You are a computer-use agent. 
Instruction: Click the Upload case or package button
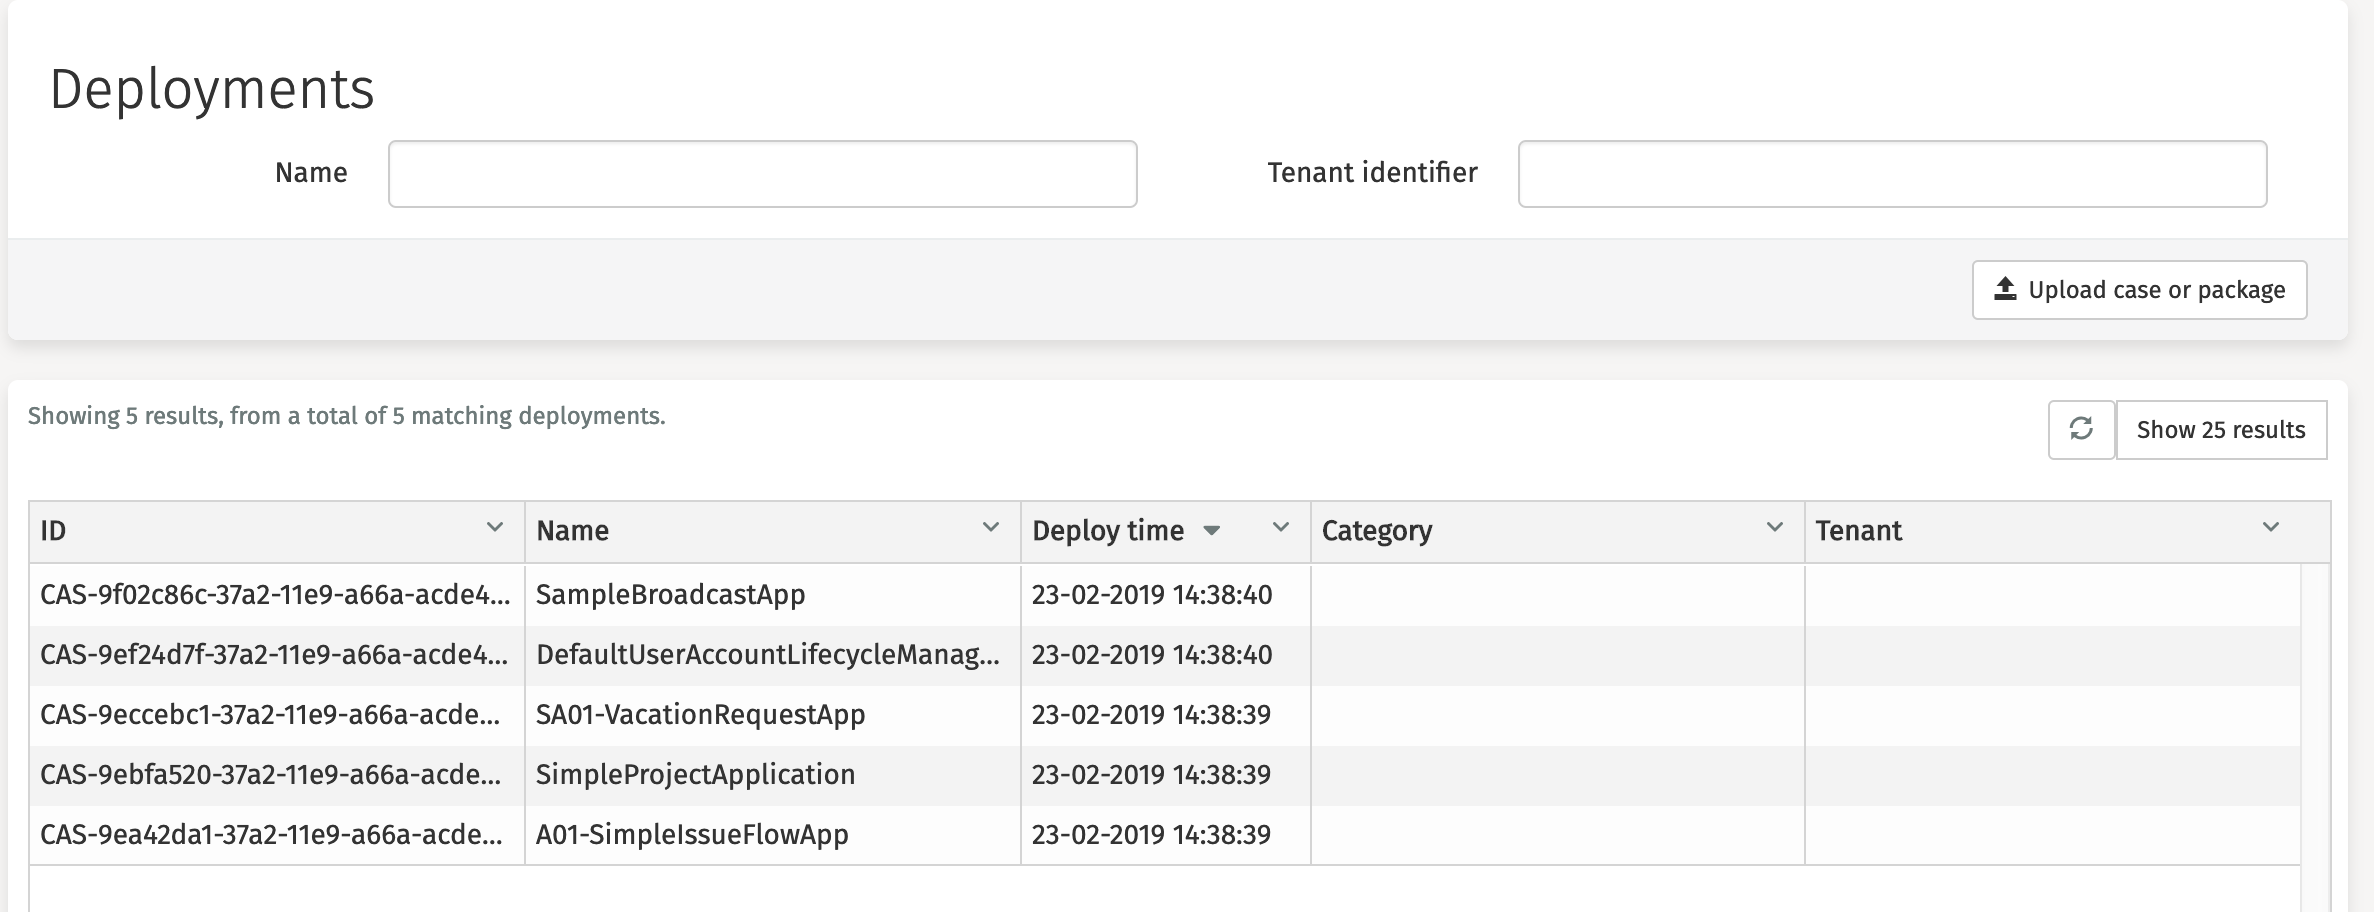click(x=2139, y=289)
